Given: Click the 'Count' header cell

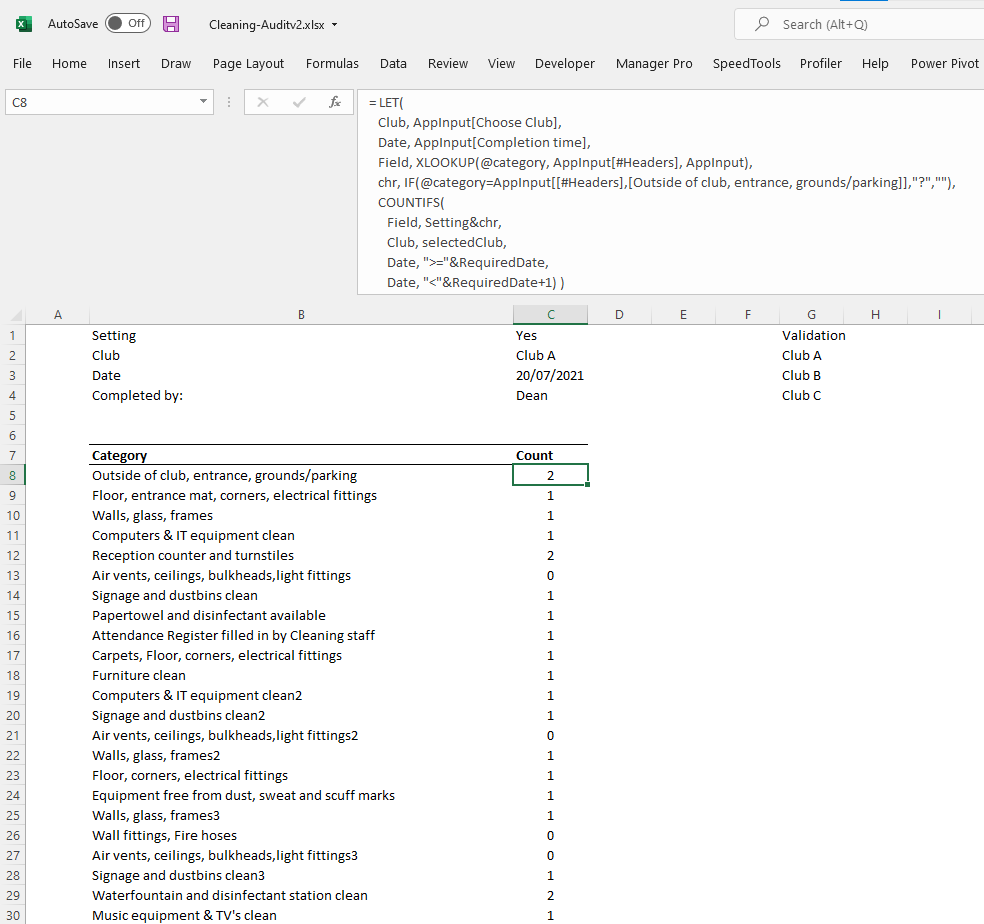Looking at the screenshot, I should (x=550, y=455).
